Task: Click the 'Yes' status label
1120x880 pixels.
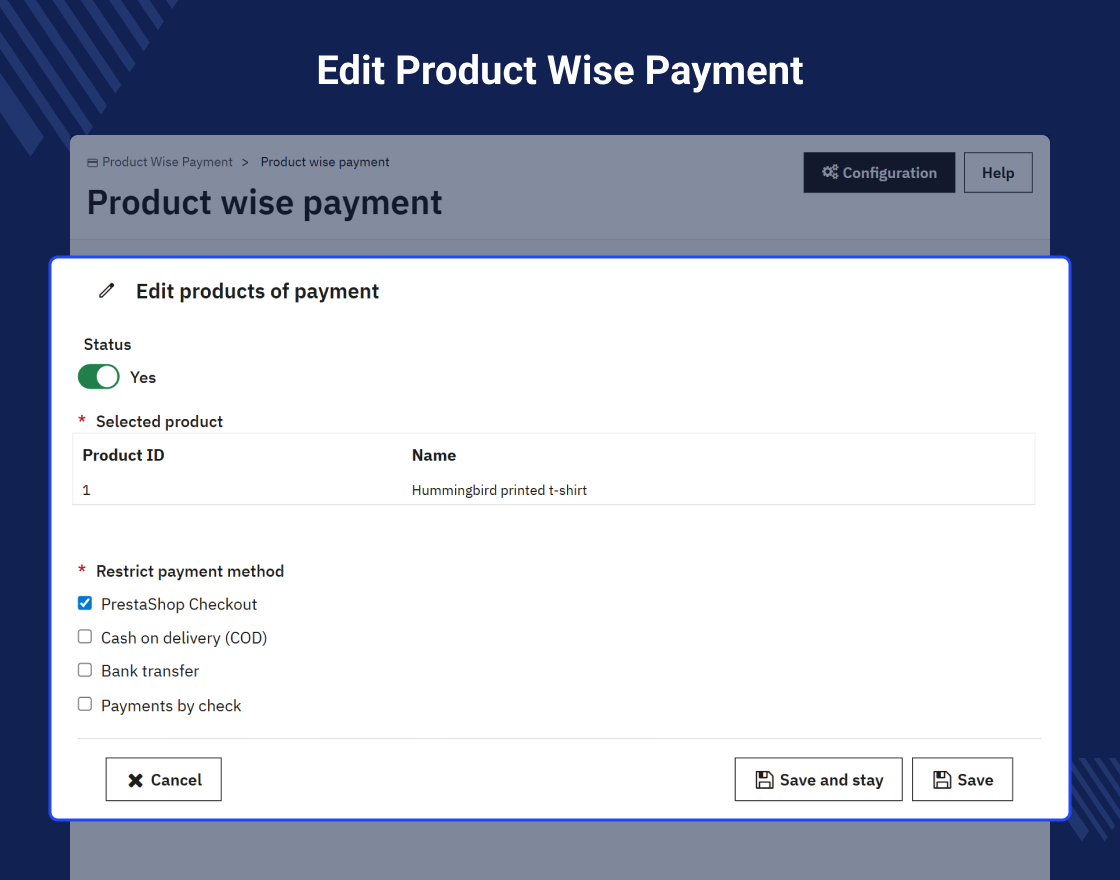Action: 143,377
